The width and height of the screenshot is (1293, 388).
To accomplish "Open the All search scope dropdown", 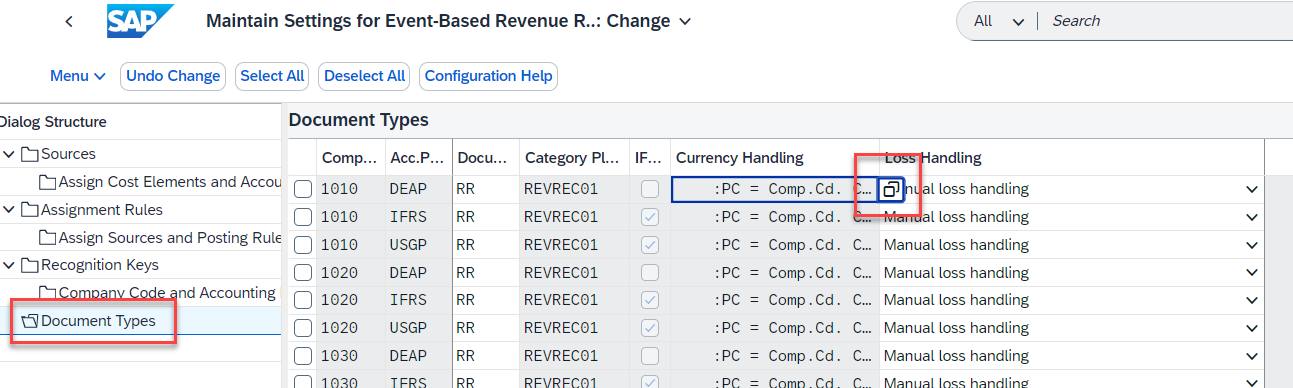I will tap(1000, 21).
